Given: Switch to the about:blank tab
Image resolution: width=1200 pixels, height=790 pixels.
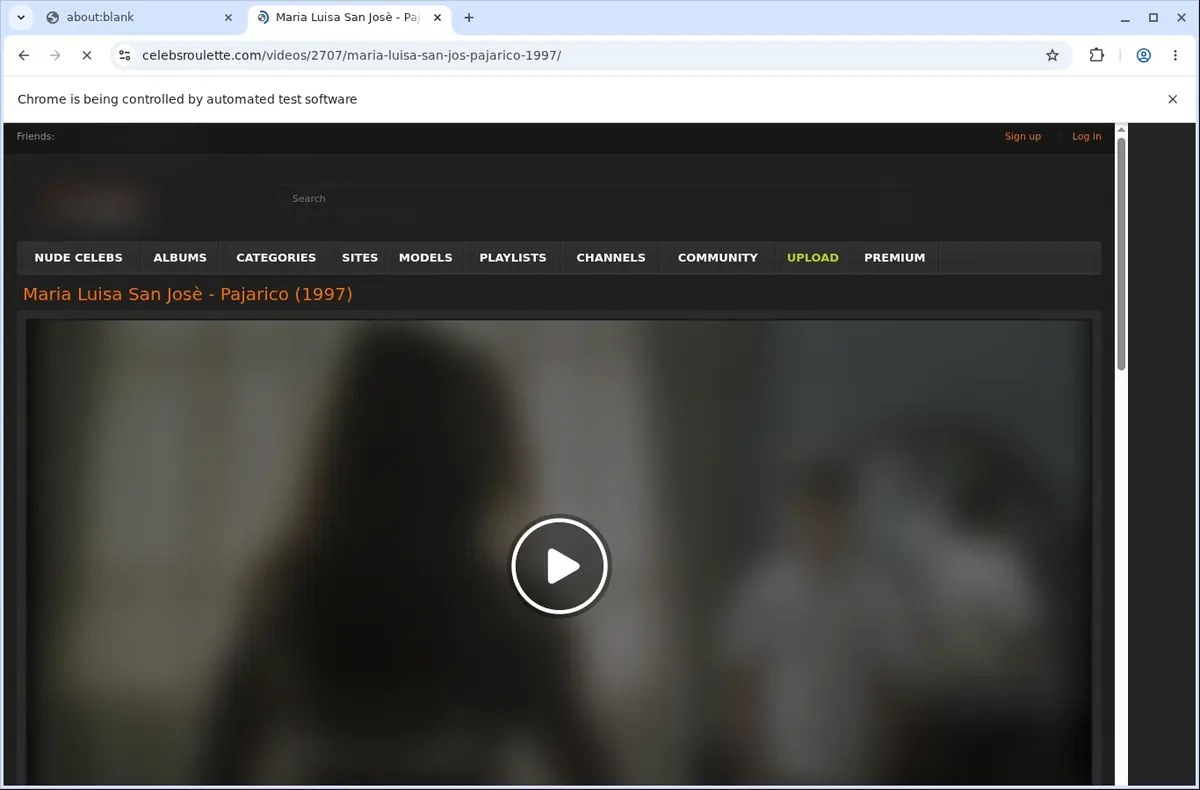Looking at the screenshot, I should pyautogui.click(x=140, y=17).
